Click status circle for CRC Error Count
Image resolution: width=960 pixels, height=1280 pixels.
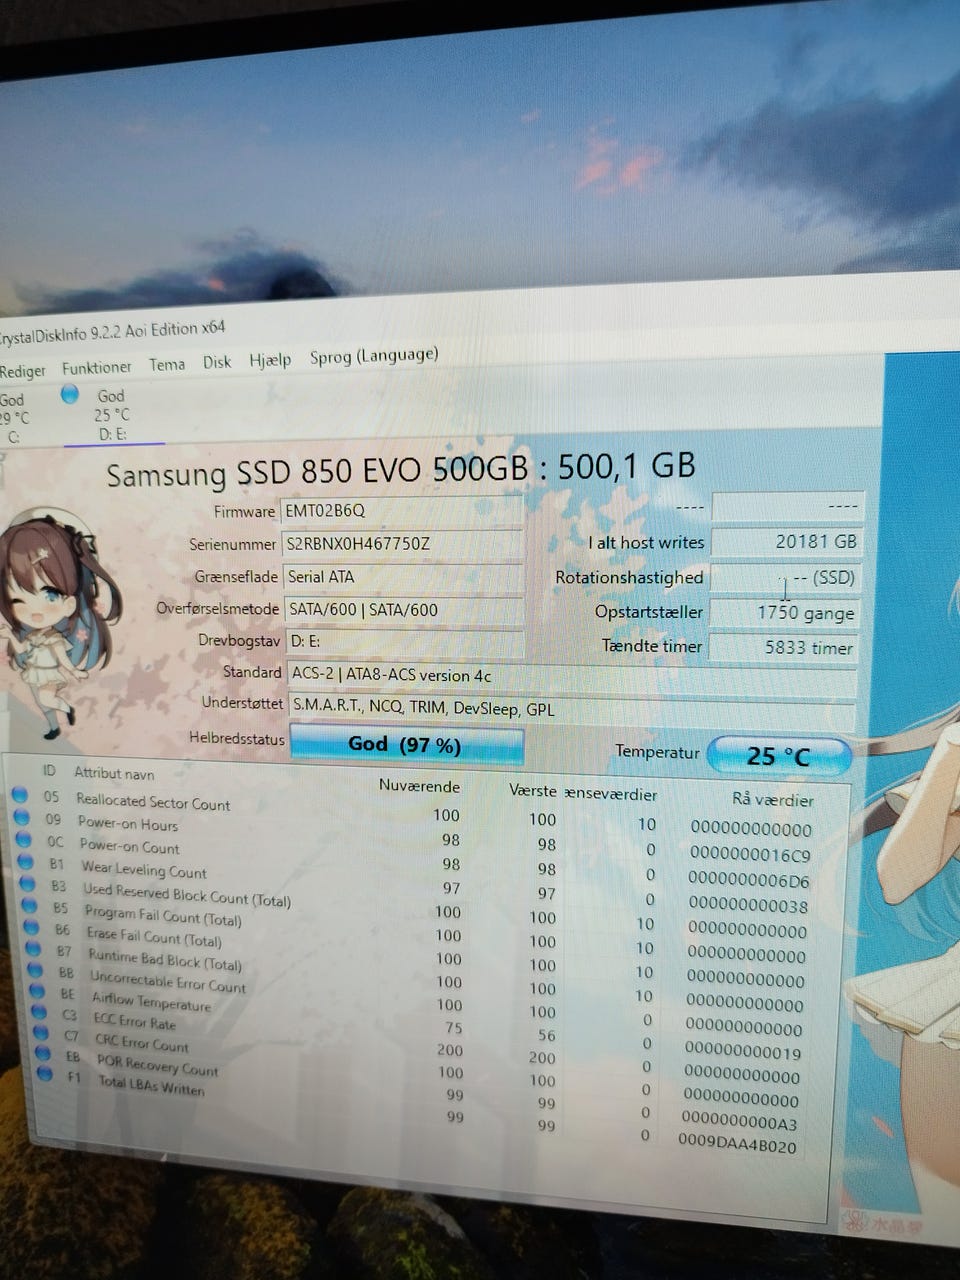(41, 1032)
